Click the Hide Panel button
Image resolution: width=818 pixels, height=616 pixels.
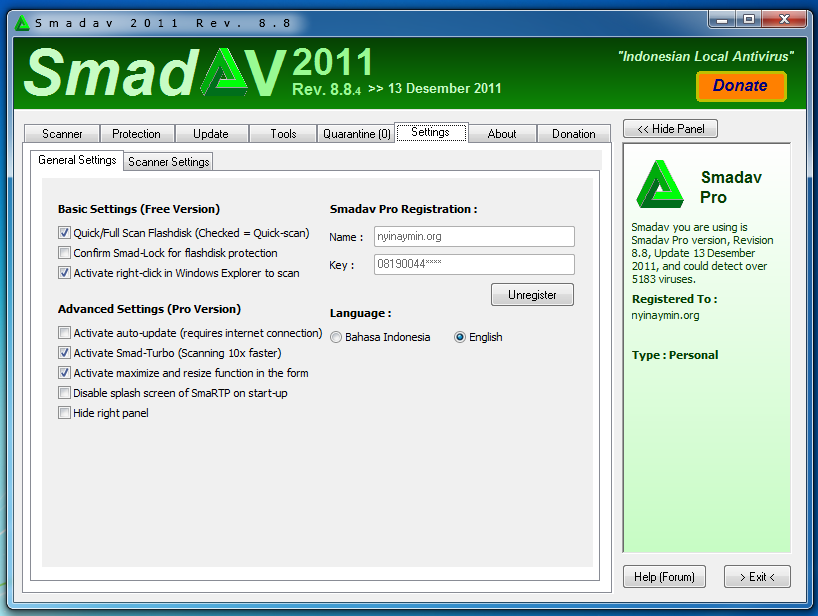(x=670, y=128)
